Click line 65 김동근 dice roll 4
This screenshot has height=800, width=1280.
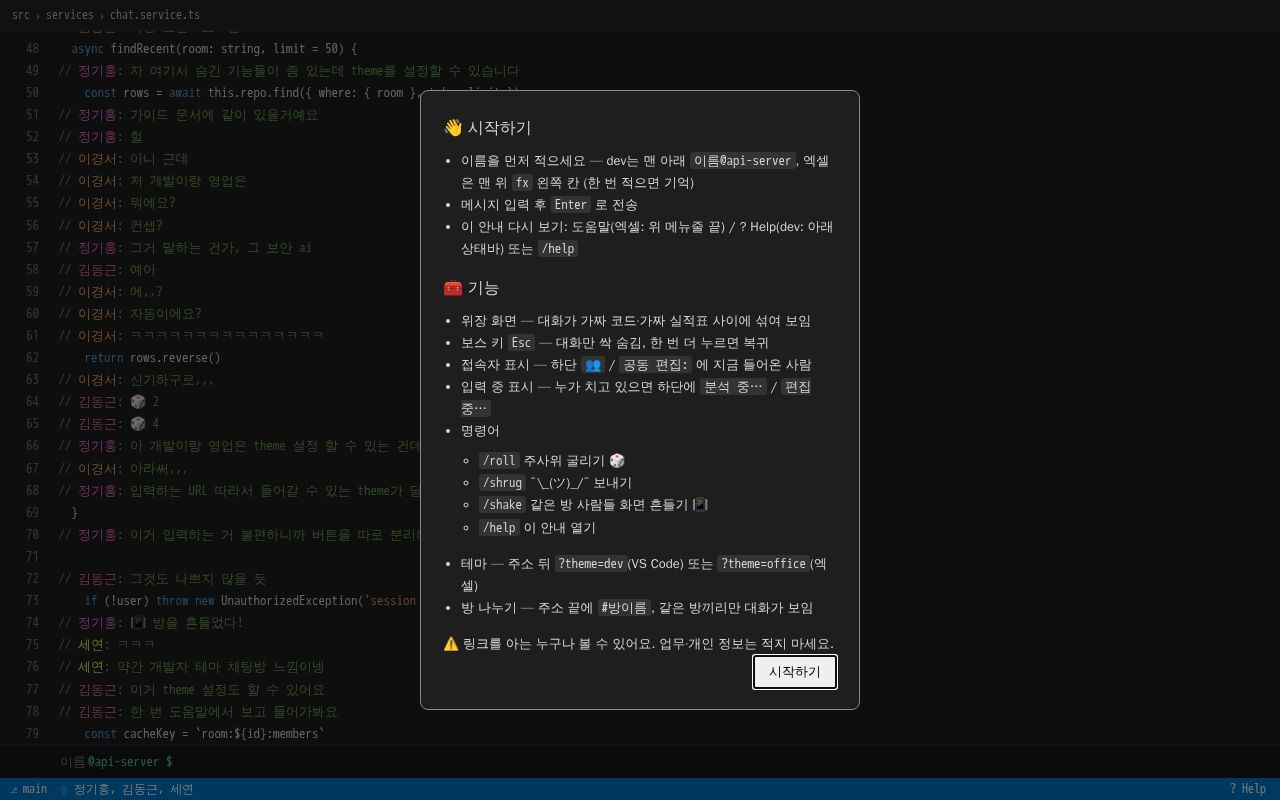pos(108,424)
